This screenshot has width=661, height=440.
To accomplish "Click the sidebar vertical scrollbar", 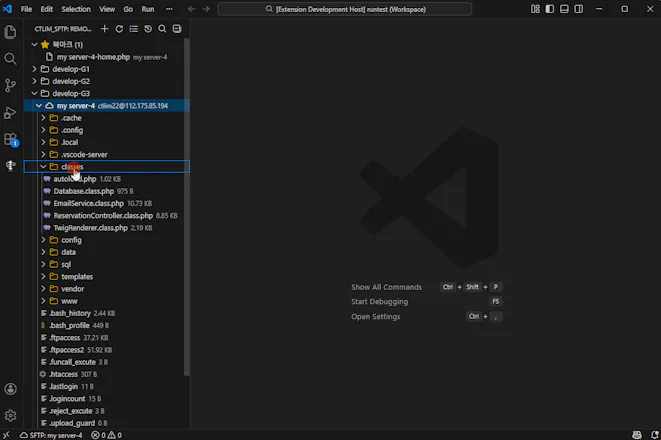I will (x=187, y=207).
